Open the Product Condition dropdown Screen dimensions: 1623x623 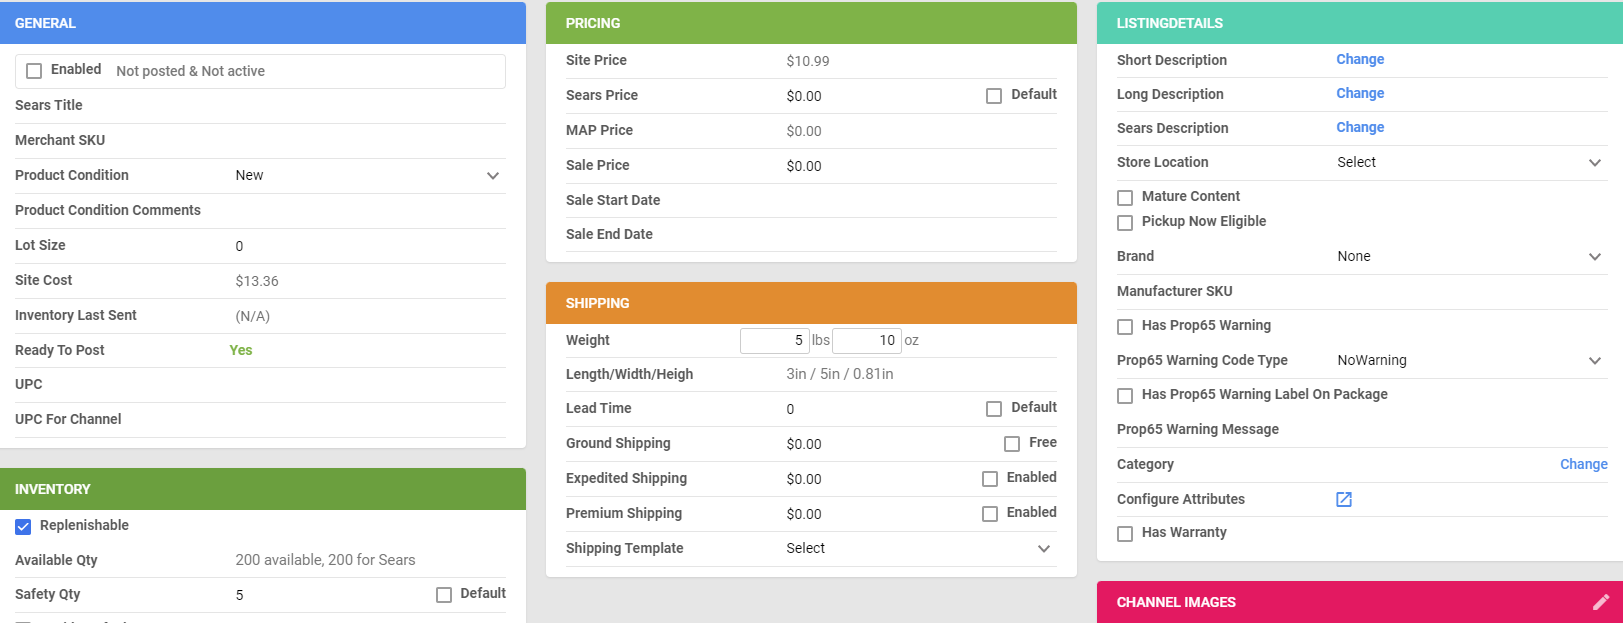[368, 175]
